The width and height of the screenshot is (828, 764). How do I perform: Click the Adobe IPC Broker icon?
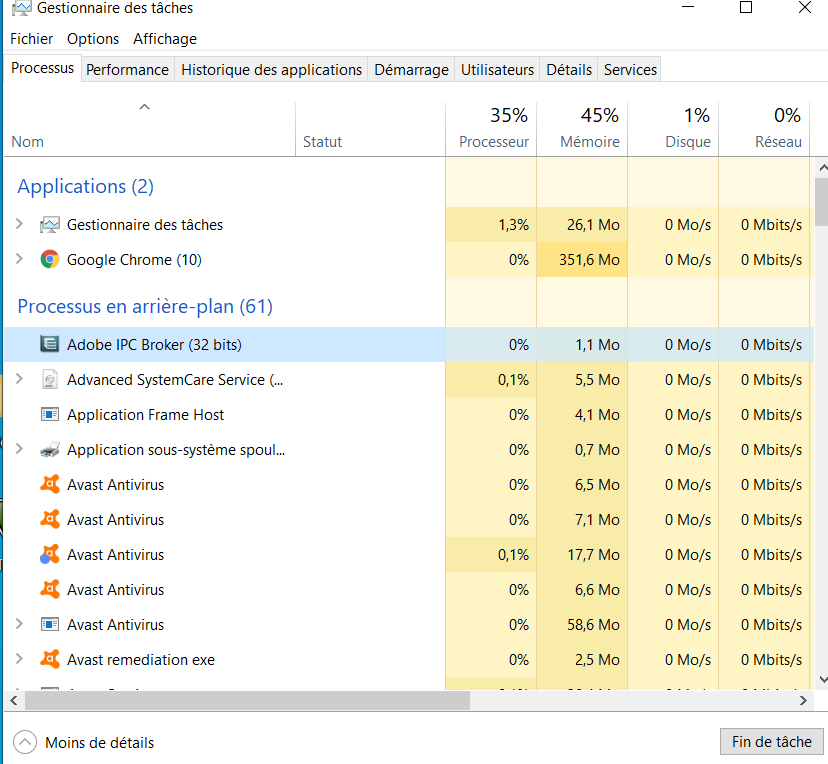(x=50, y=345)
